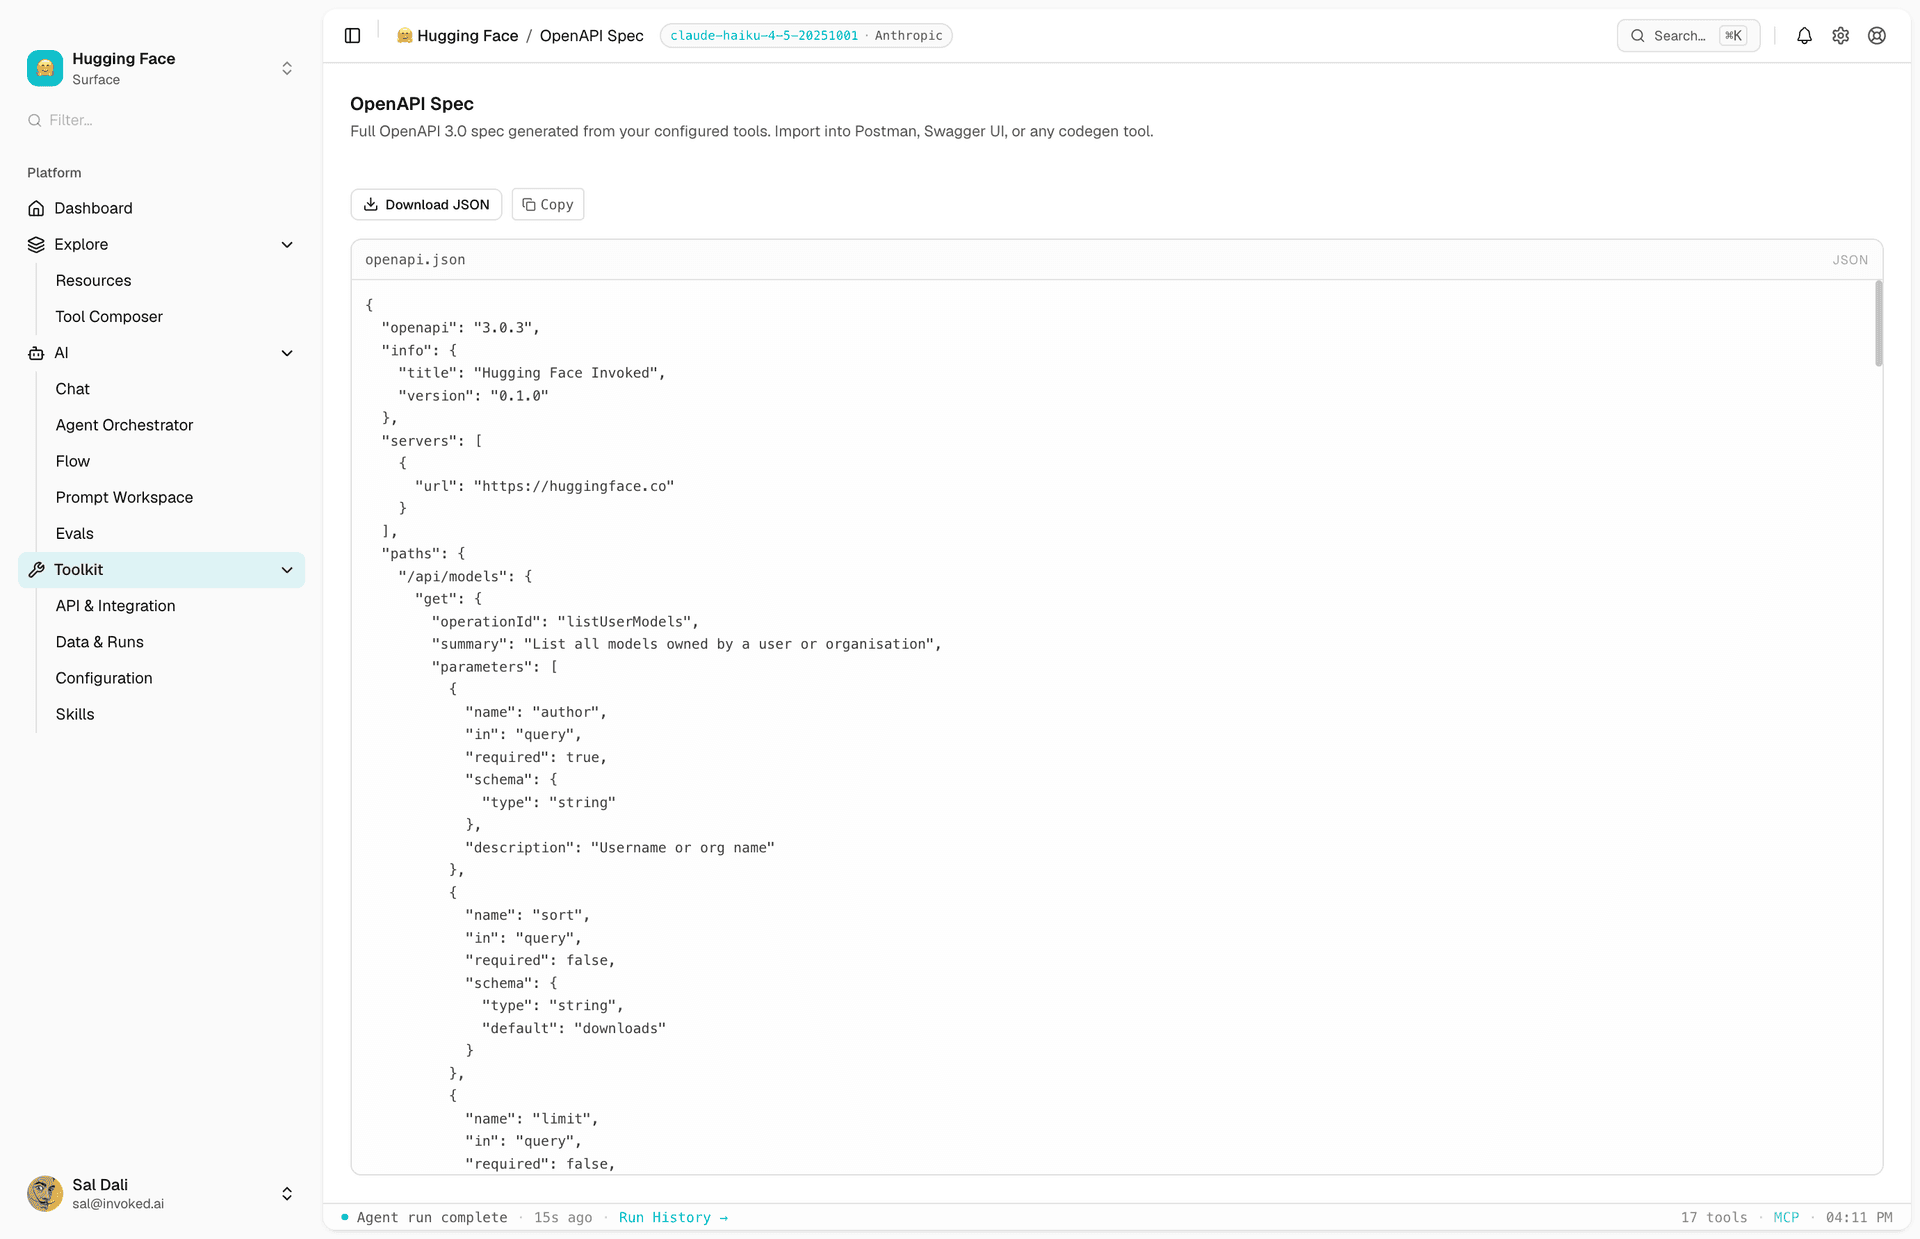Click the Hugging Face workspace logo
1920x1239 pixels.
click(x=45, y=68)
